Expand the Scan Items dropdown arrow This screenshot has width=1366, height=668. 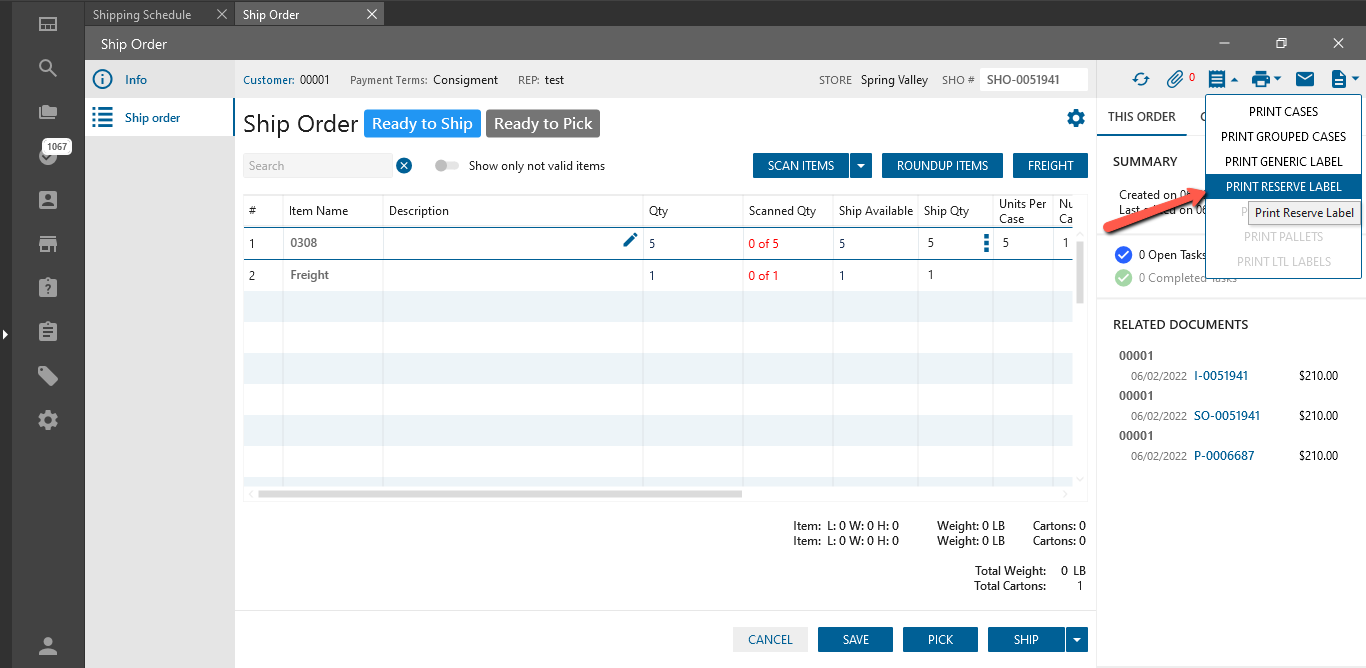point(861,166)
